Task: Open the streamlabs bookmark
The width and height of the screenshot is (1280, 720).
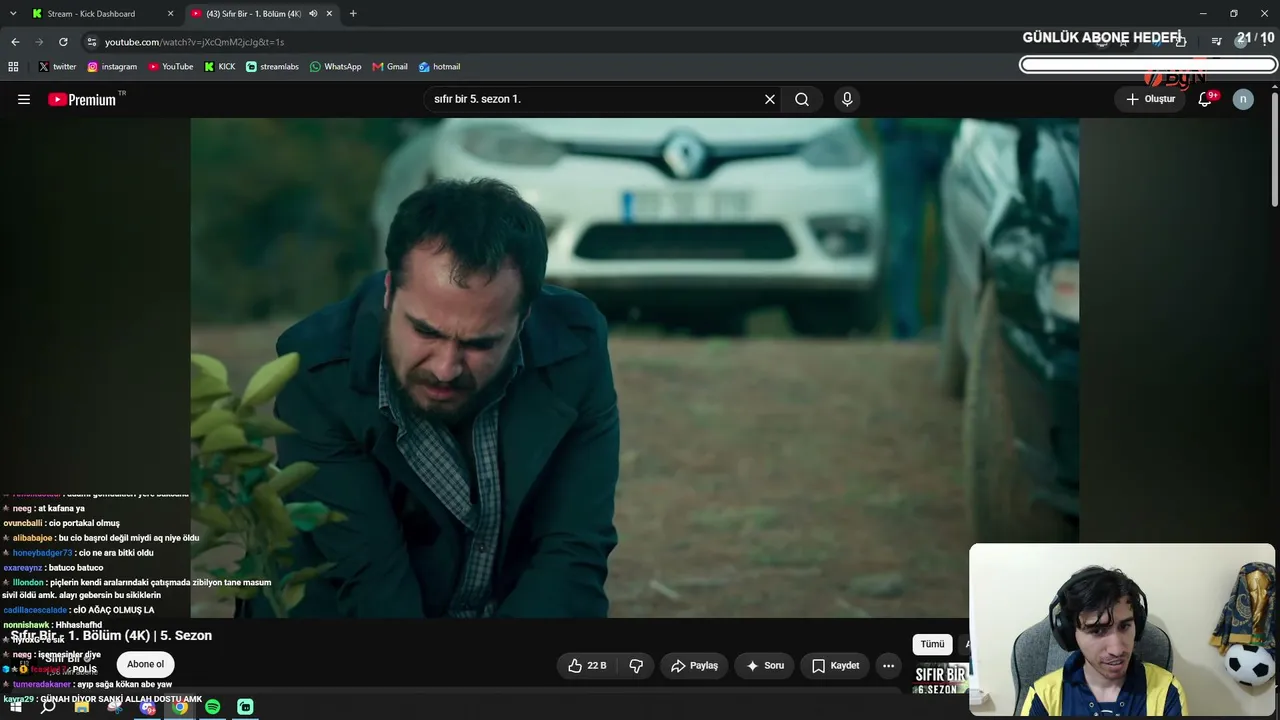Action: [x=272, y=67]
